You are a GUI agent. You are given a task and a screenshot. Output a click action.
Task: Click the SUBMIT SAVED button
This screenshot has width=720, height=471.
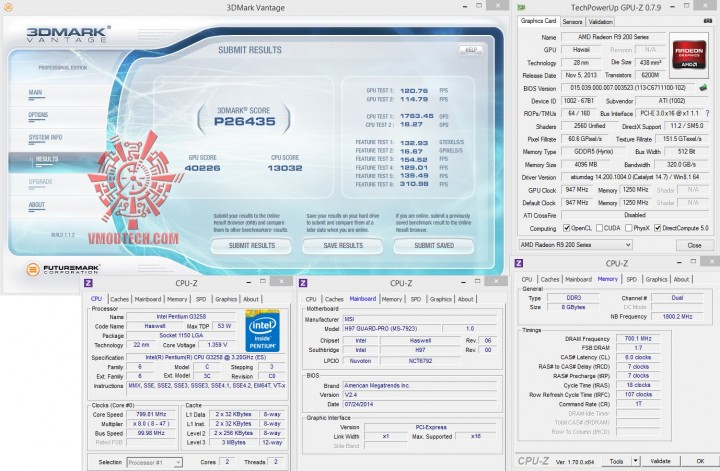point(434,246)
